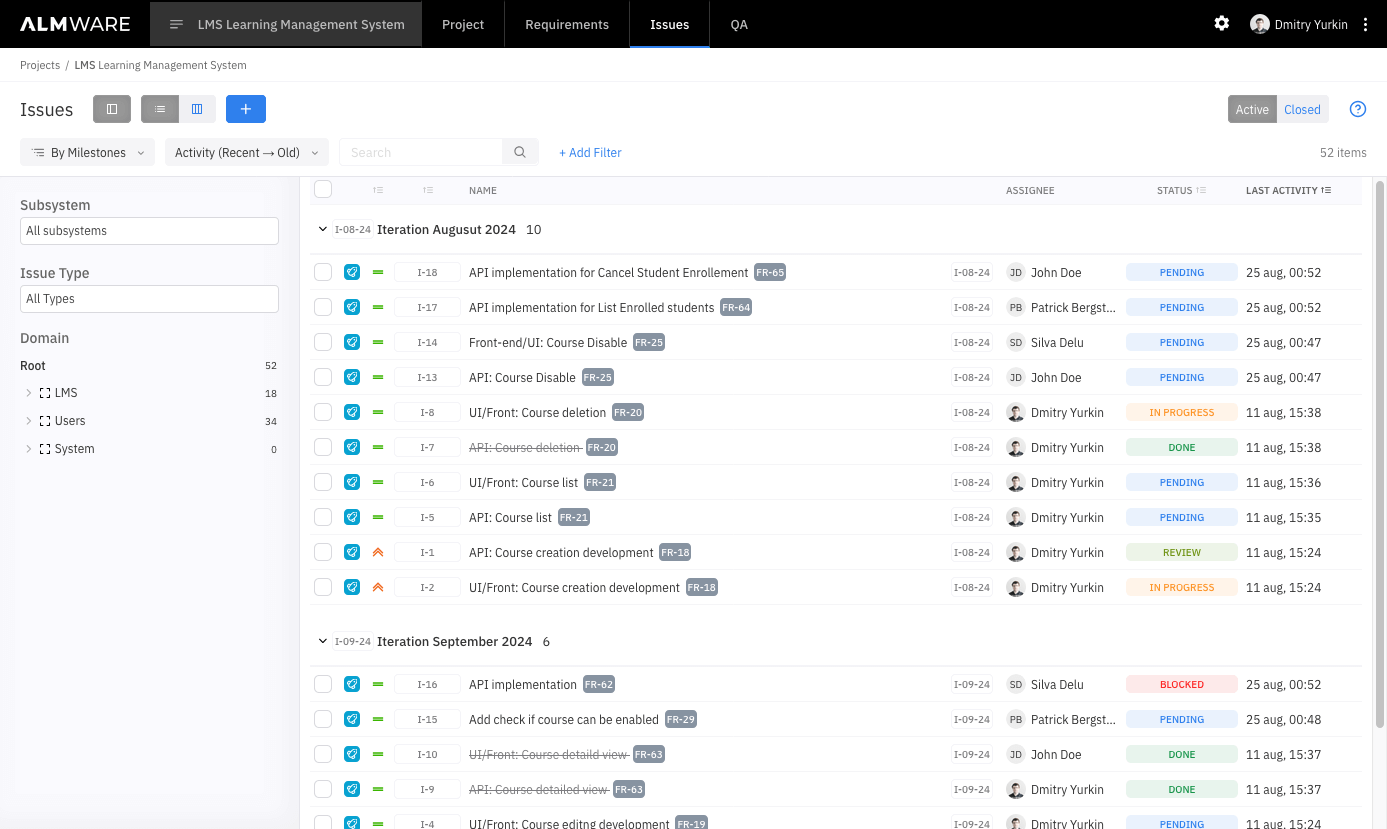Image resolution: width=1387 pixels, height=829 pixels.
Task: Toggle the sidebar panel view button
Action: [112, 109]
